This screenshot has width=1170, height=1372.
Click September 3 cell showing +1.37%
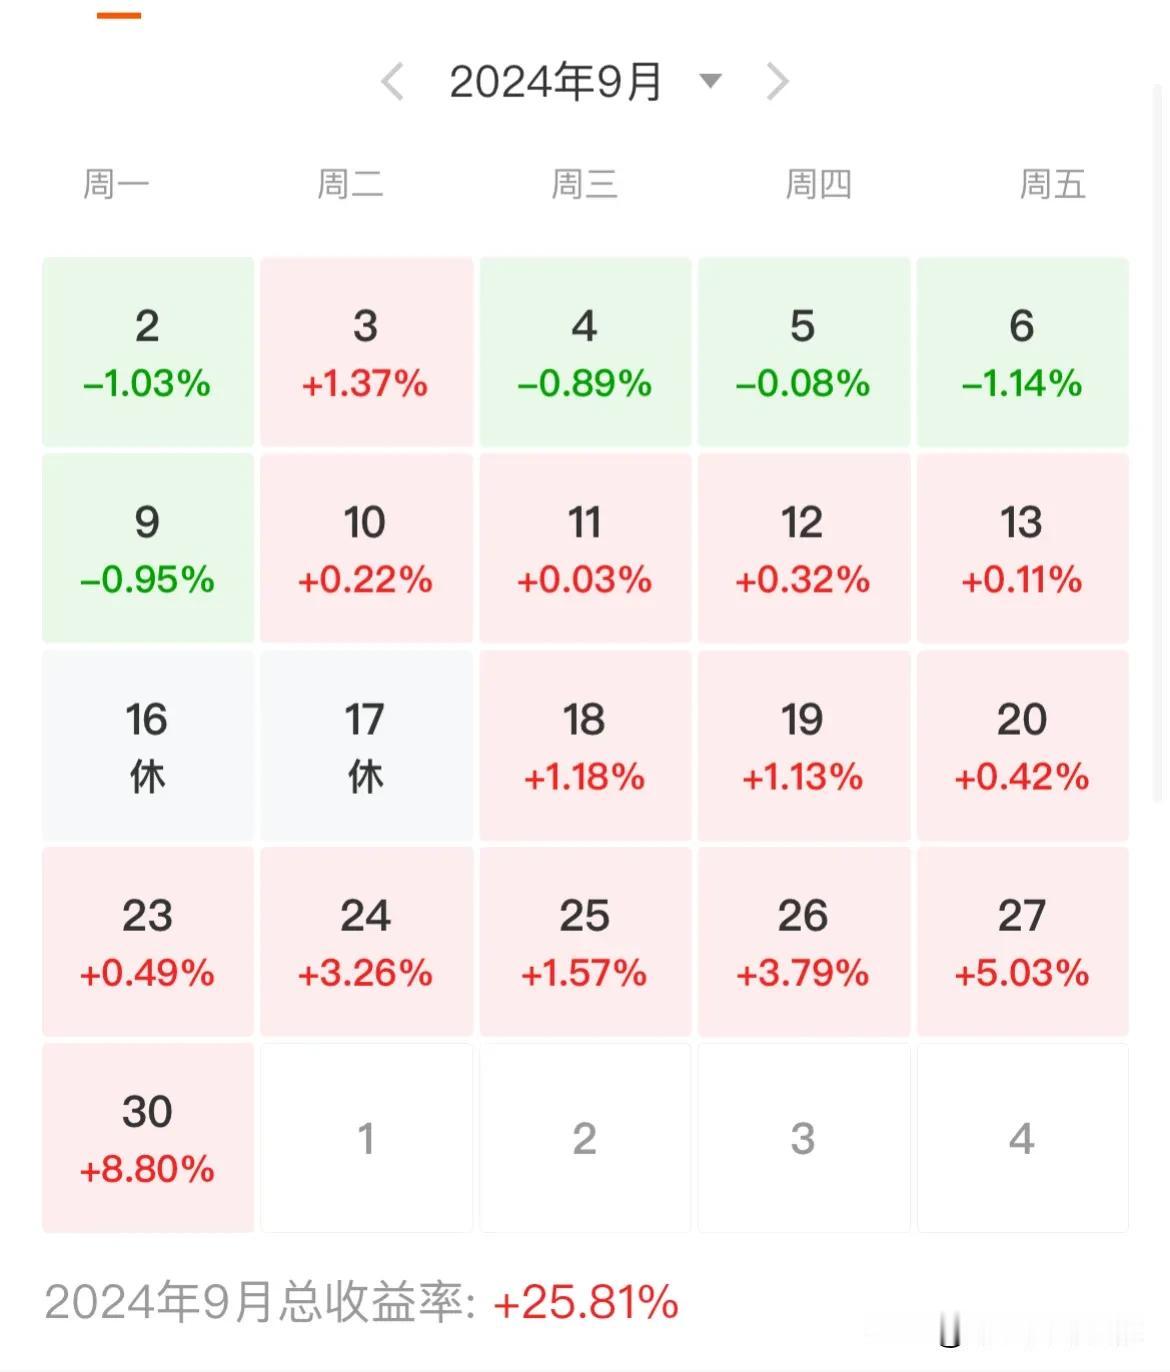[366, 352]
